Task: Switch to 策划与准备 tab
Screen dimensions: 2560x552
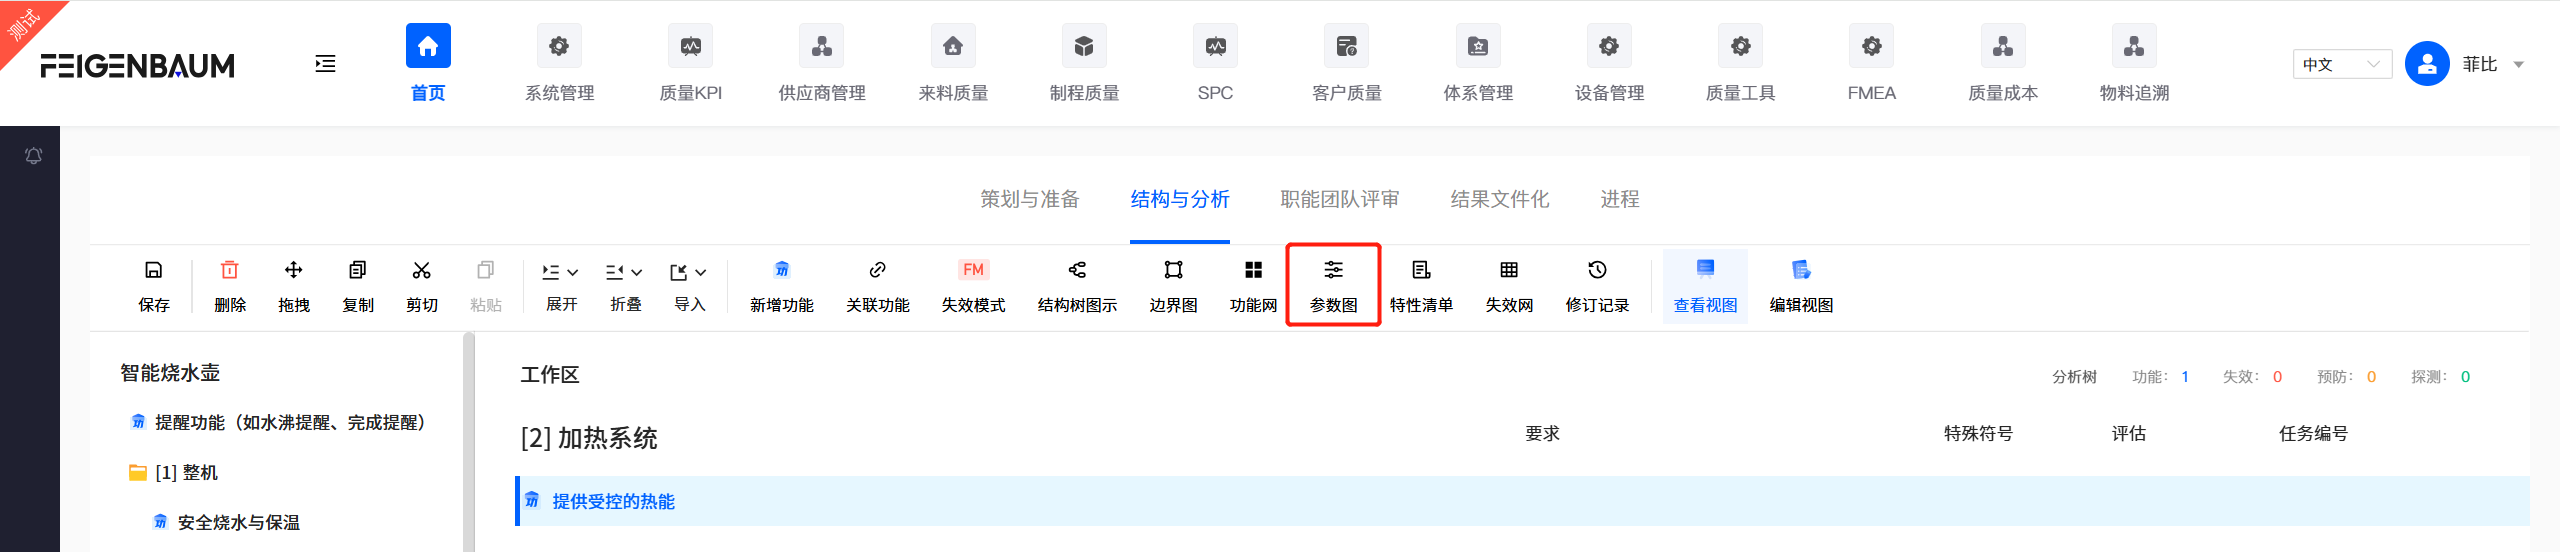Action: (x=1030, y=199)
